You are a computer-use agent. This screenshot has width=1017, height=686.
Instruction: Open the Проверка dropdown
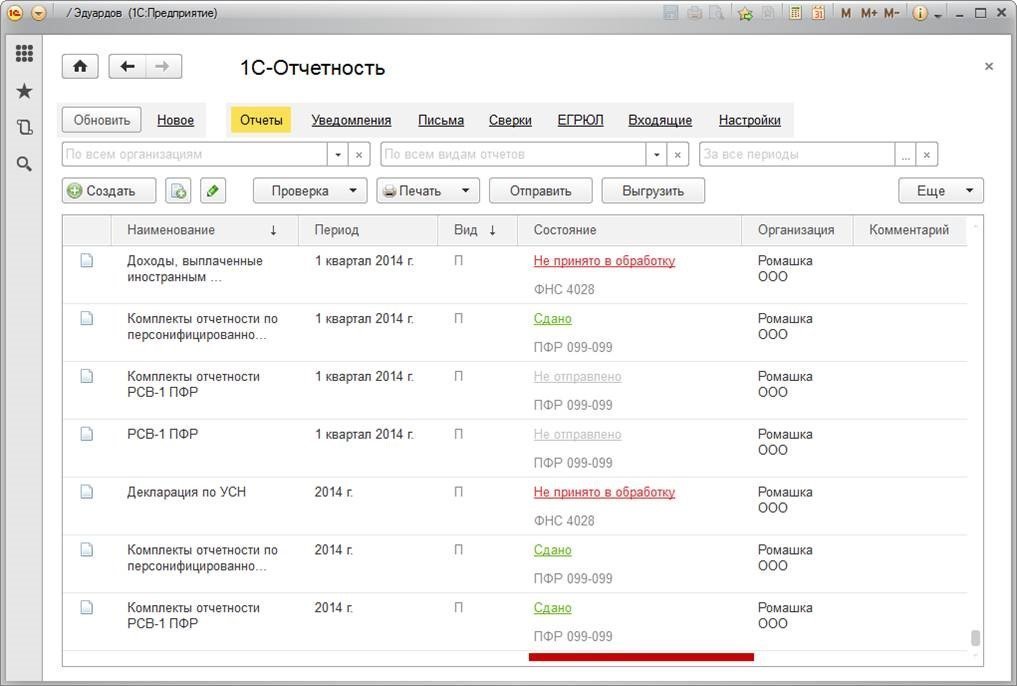310,191
